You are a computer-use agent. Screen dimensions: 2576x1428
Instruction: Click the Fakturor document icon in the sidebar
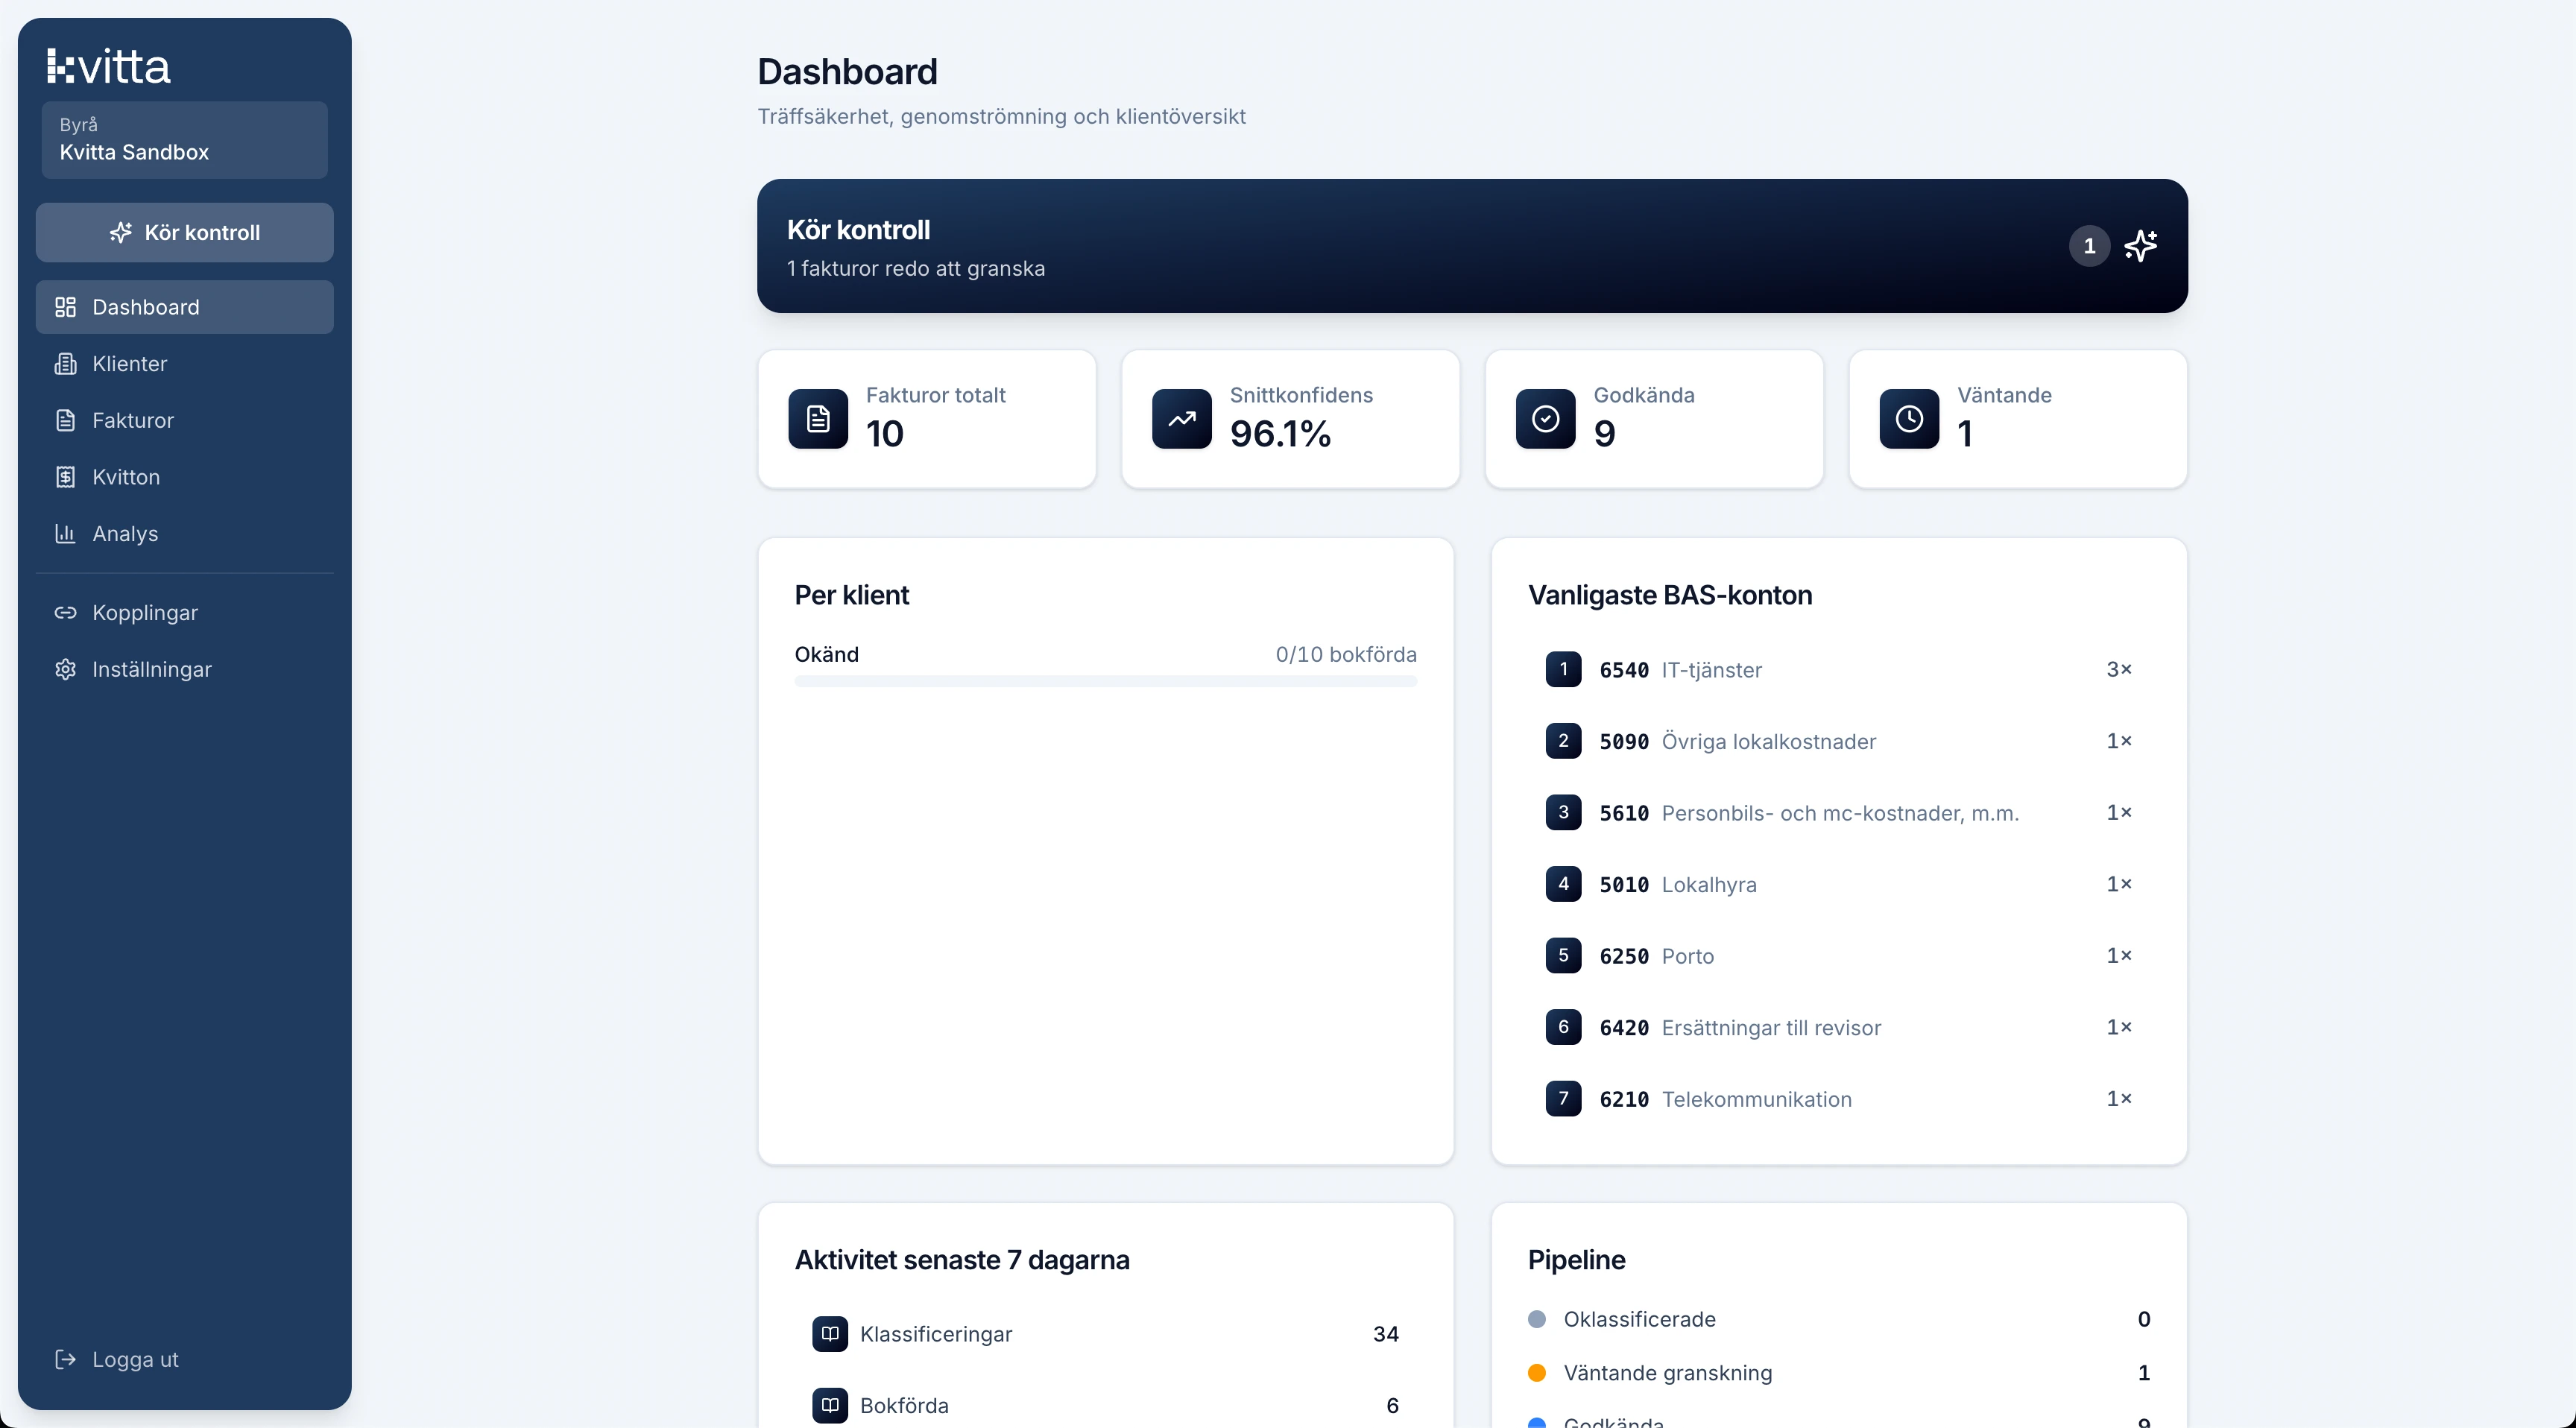click(65, 421)
